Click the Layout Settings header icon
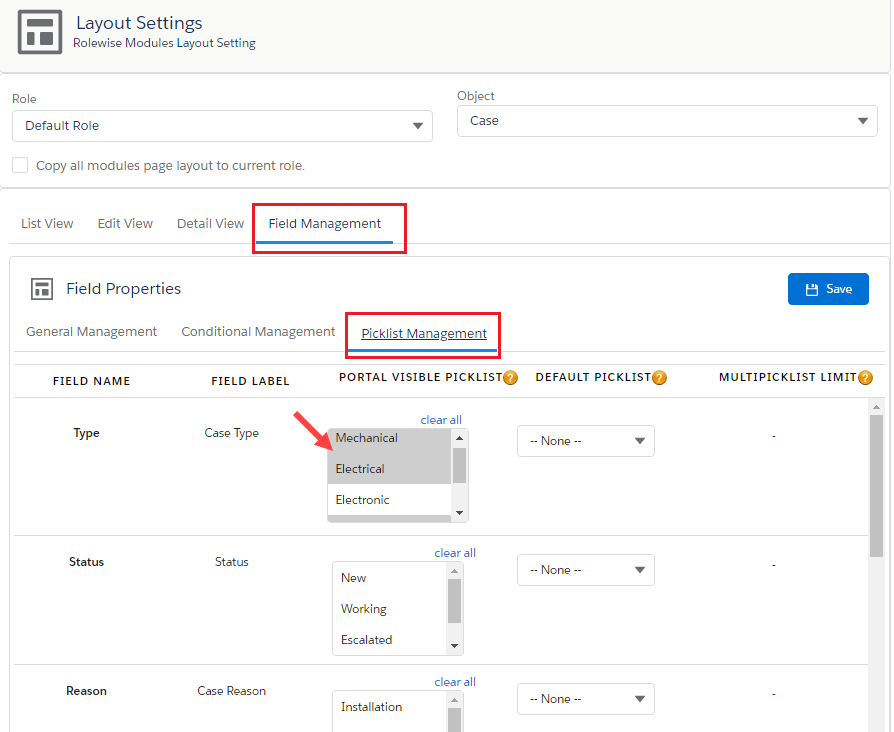The image size is (894, 732). click(40, 32)
